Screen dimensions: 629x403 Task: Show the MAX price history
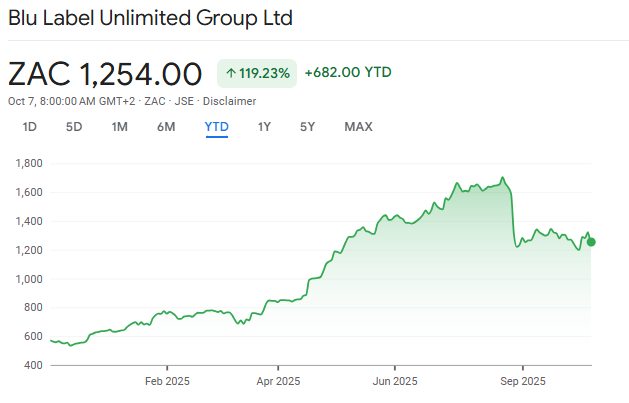click(358, 127)
